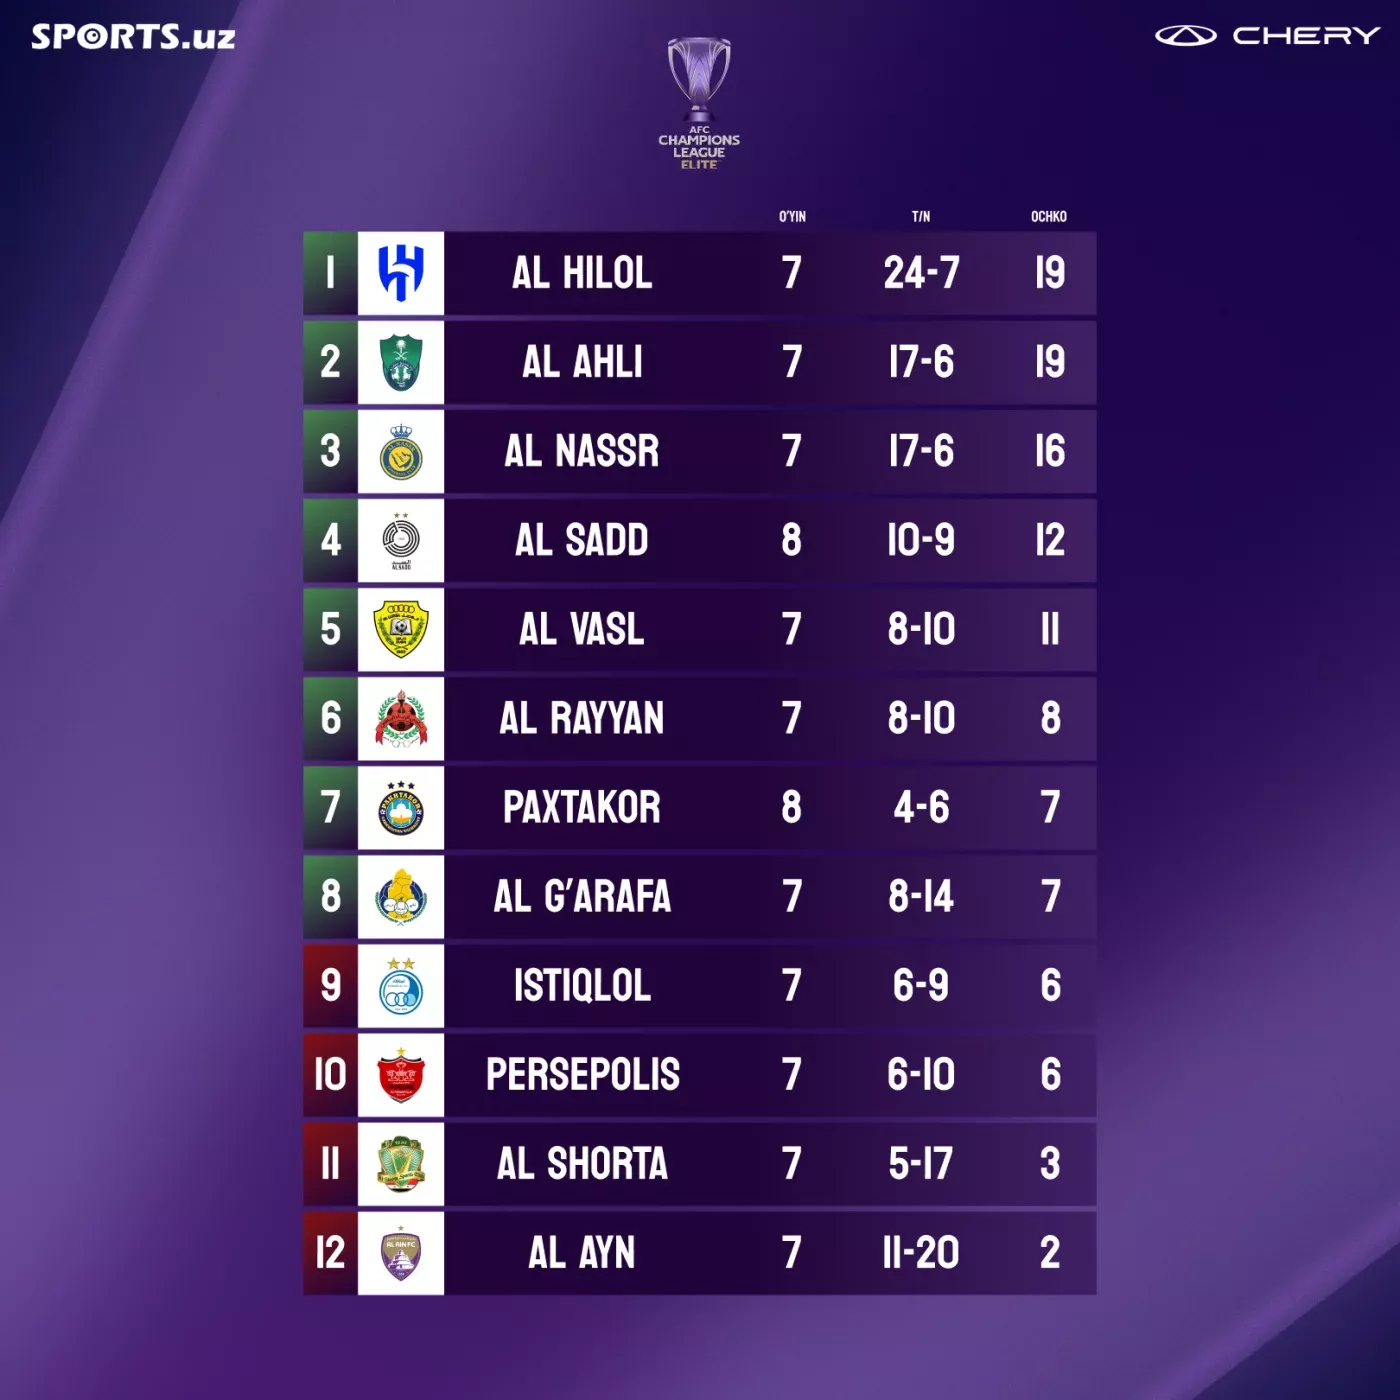This screenshot has width=1400, height=1400.
Task: Click the Al Hilol club logo
Action: (401, 273)
